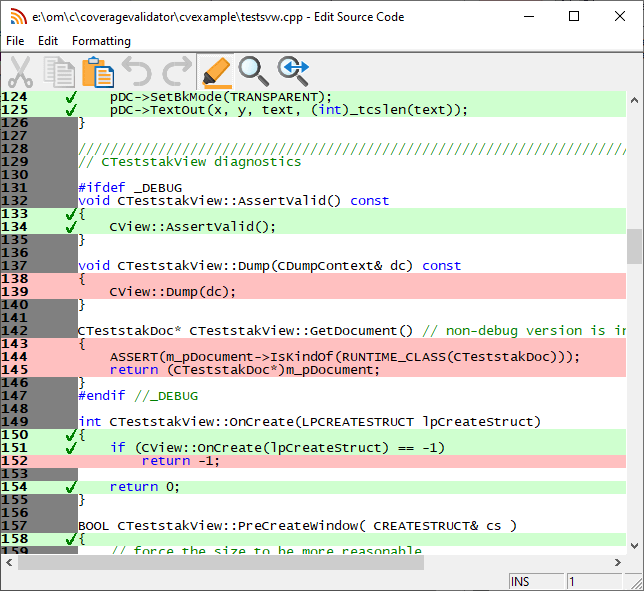644x591 pixels.
Task: Maximize the Edit Source Code window
Action: 574,16
